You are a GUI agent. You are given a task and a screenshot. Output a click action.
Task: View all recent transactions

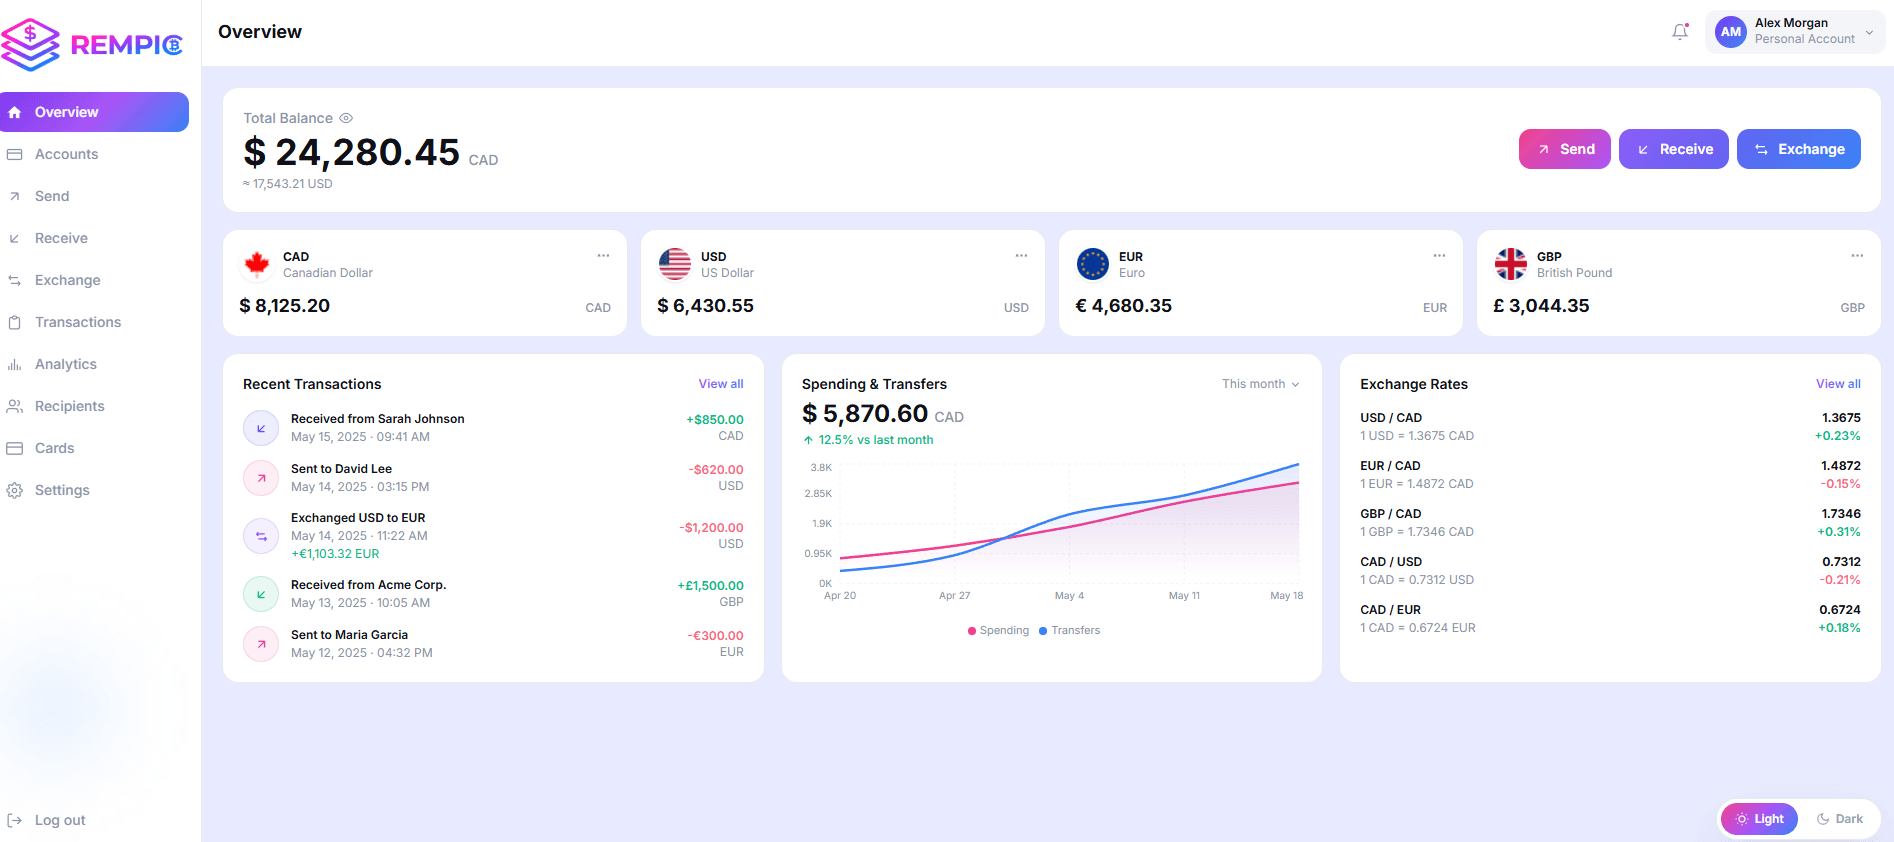[721, 384]
